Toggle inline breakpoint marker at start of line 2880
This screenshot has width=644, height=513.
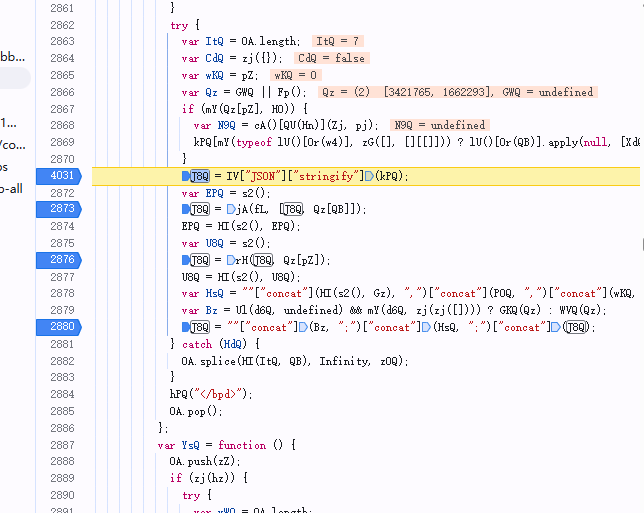186,327
